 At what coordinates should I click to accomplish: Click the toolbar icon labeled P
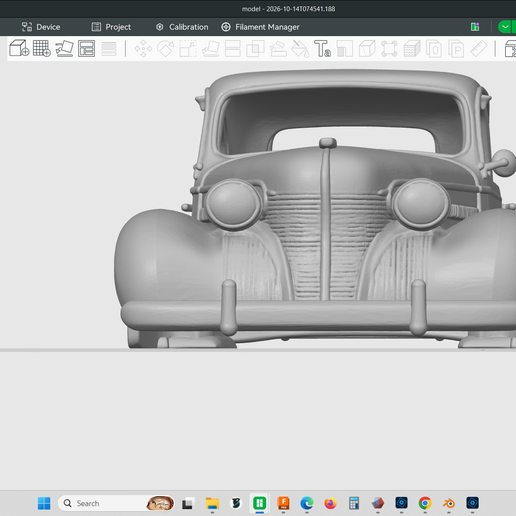[456, 49]
